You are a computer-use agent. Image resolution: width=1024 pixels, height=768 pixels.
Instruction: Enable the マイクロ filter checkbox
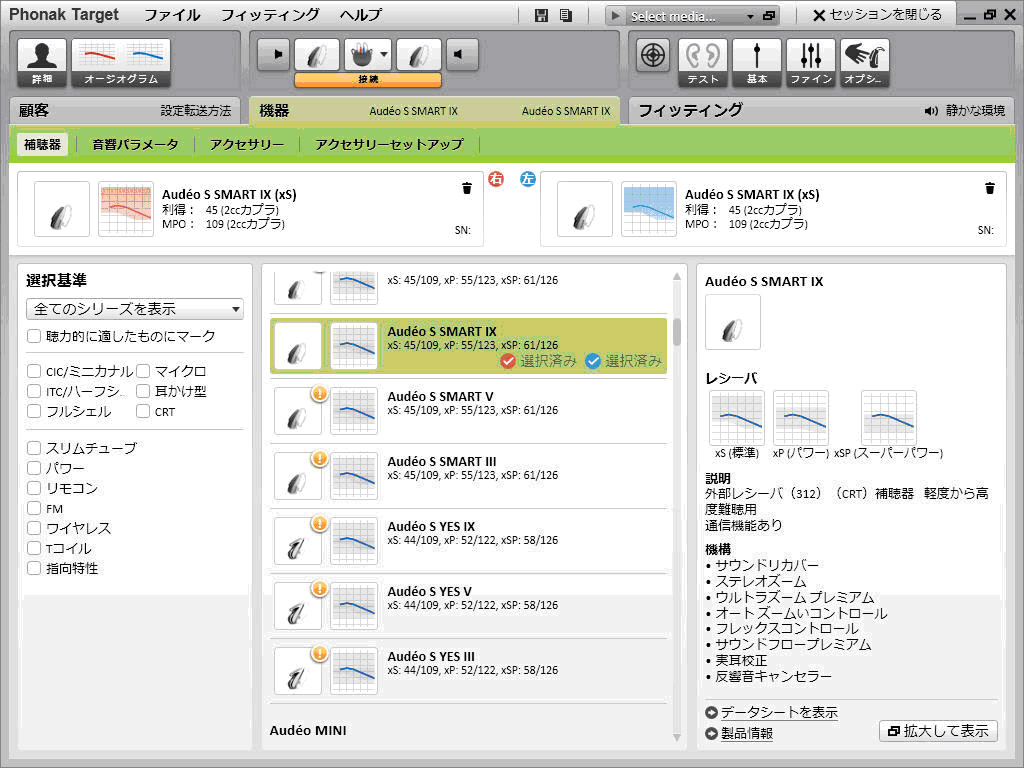point(143,371)
